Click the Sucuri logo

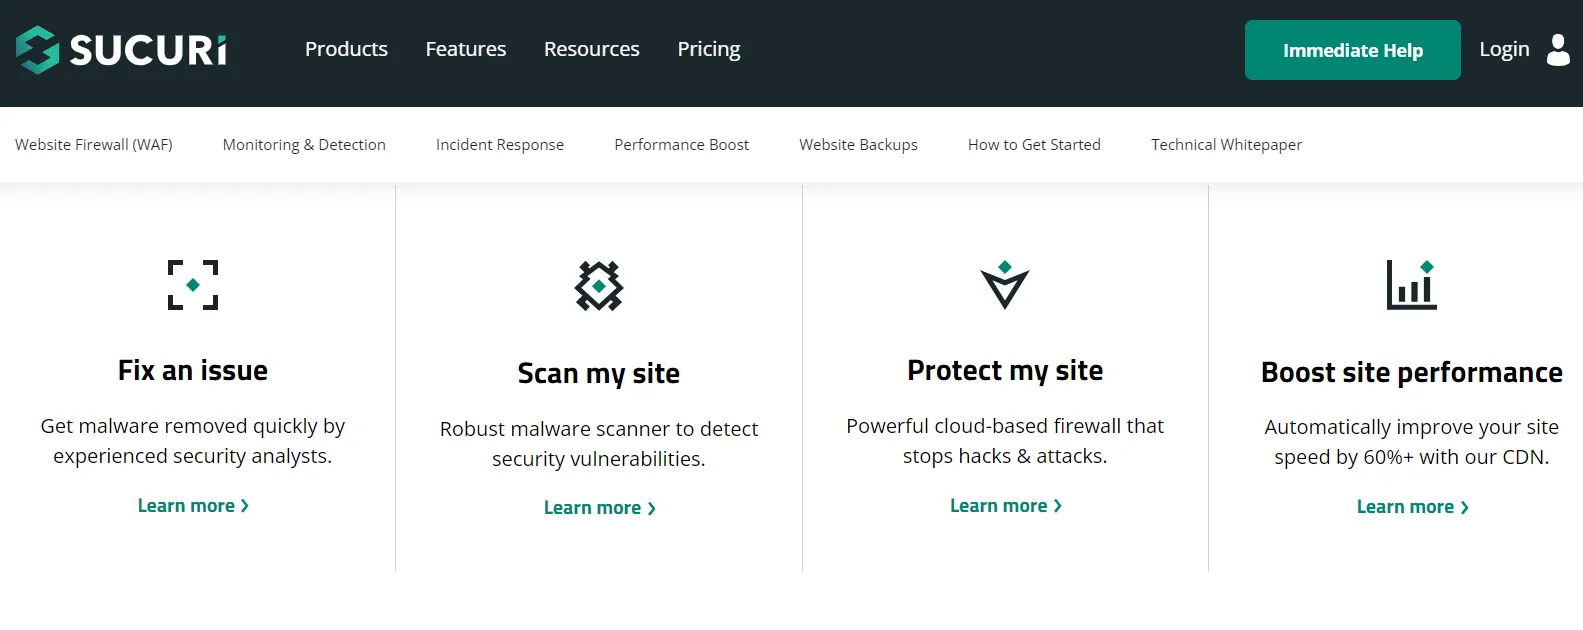coord(121,50)
